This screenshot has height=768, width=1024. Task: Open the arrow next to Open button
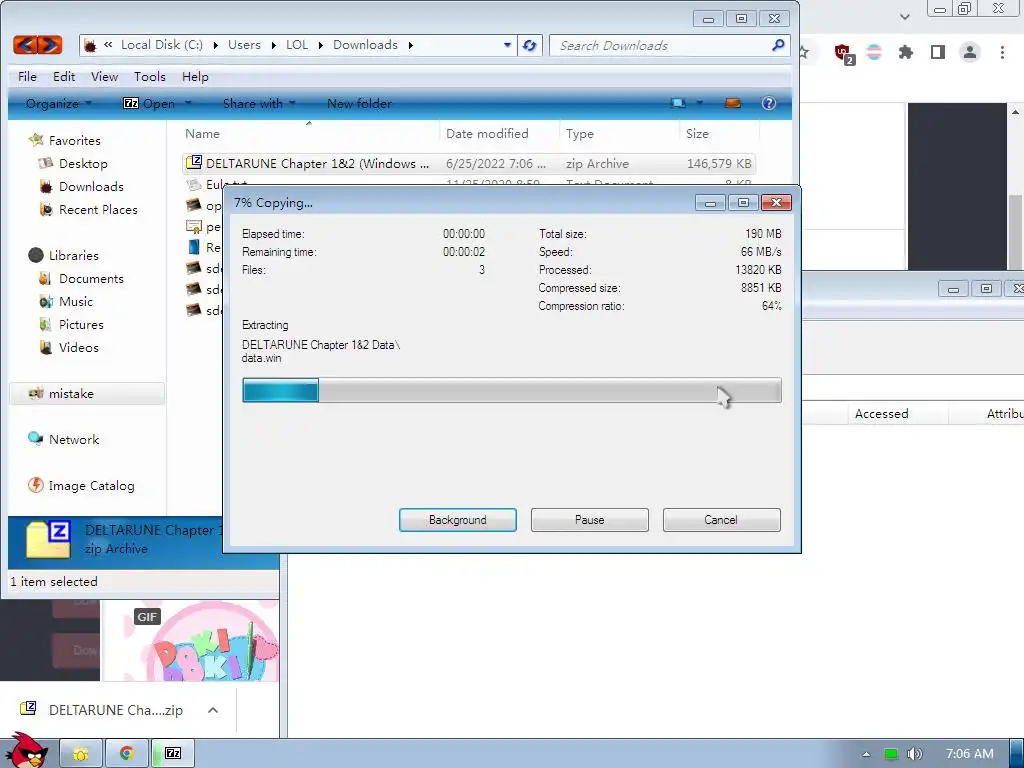[x=188, y=103]
